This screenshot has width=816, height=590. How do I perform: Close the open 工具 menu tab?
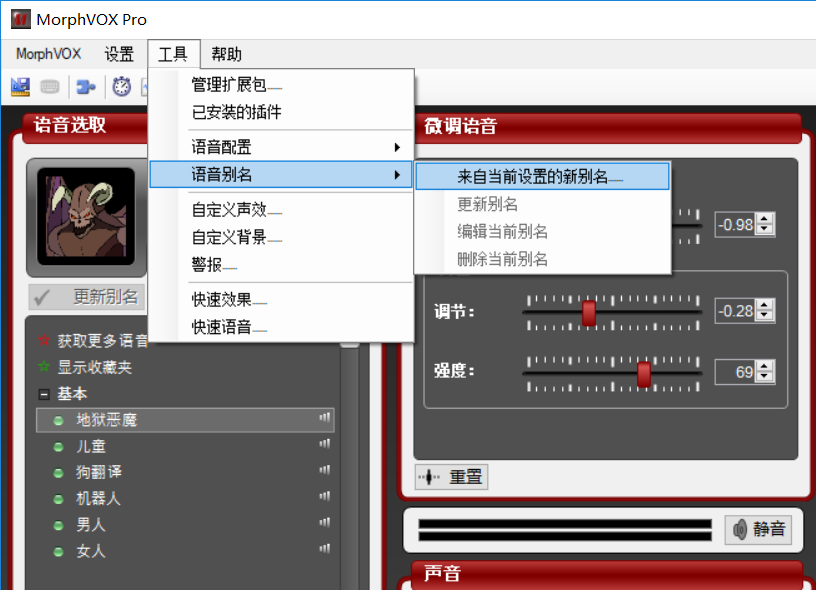click(173, 54)
